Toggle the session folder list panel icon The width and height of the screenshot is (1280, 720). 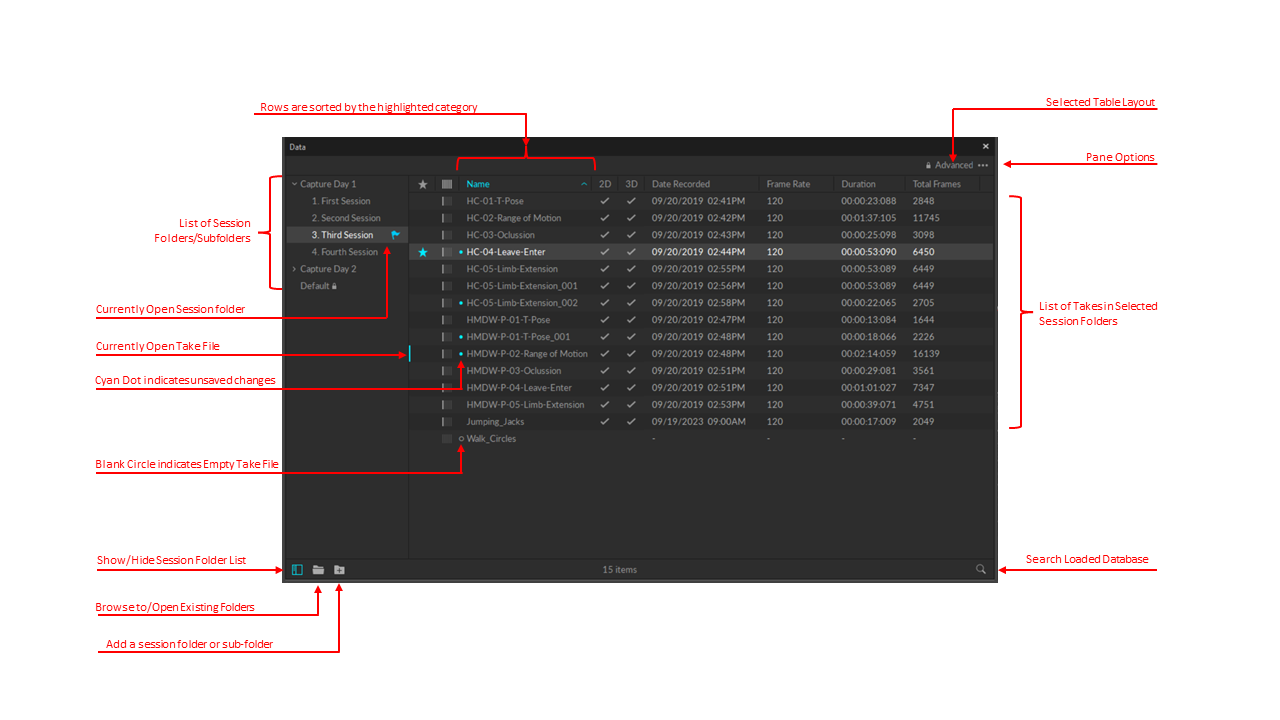(x=297, y=570)
